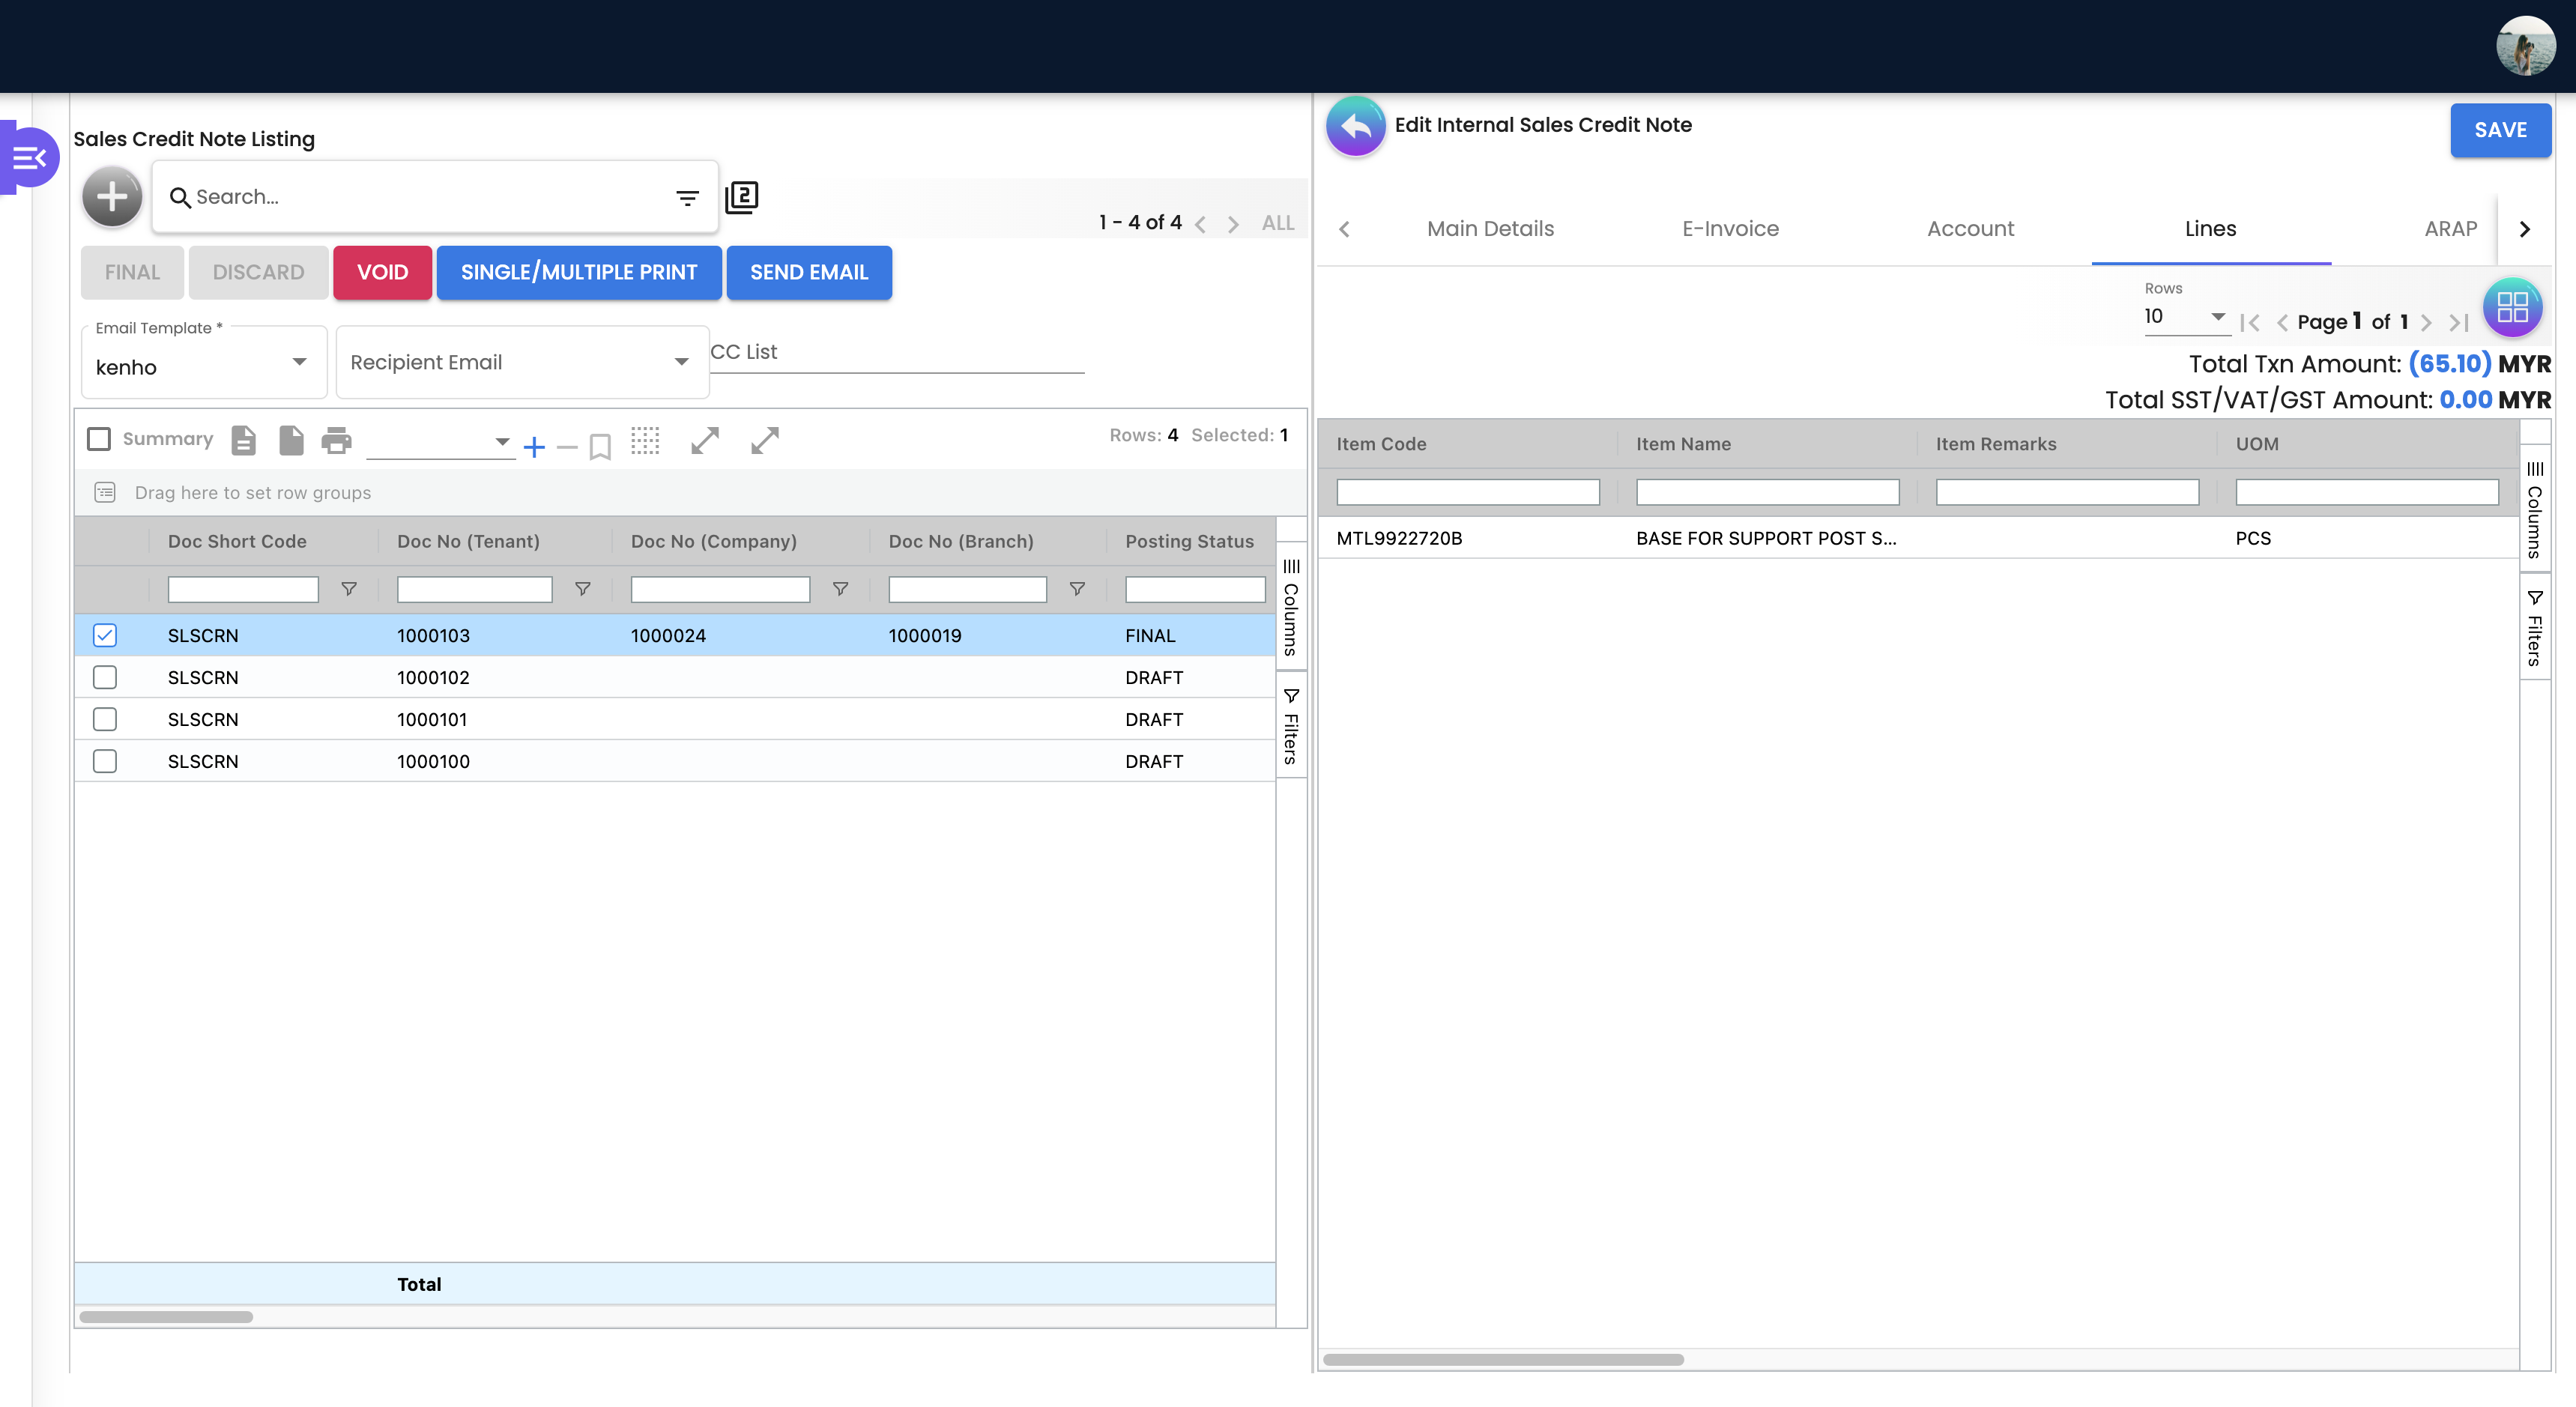Click the second expand arrows icon
Screen dimensions: 2576x1407
(765, 440)
